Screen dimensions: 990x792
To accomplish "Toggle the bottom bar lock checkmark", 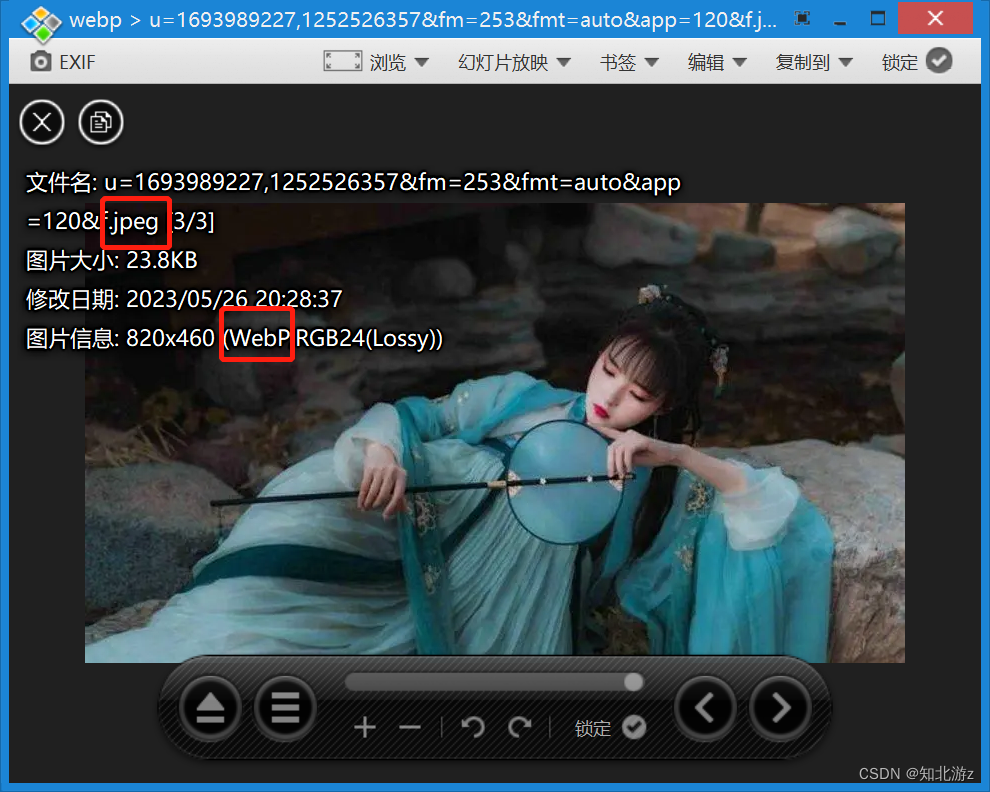I will 634,728.
